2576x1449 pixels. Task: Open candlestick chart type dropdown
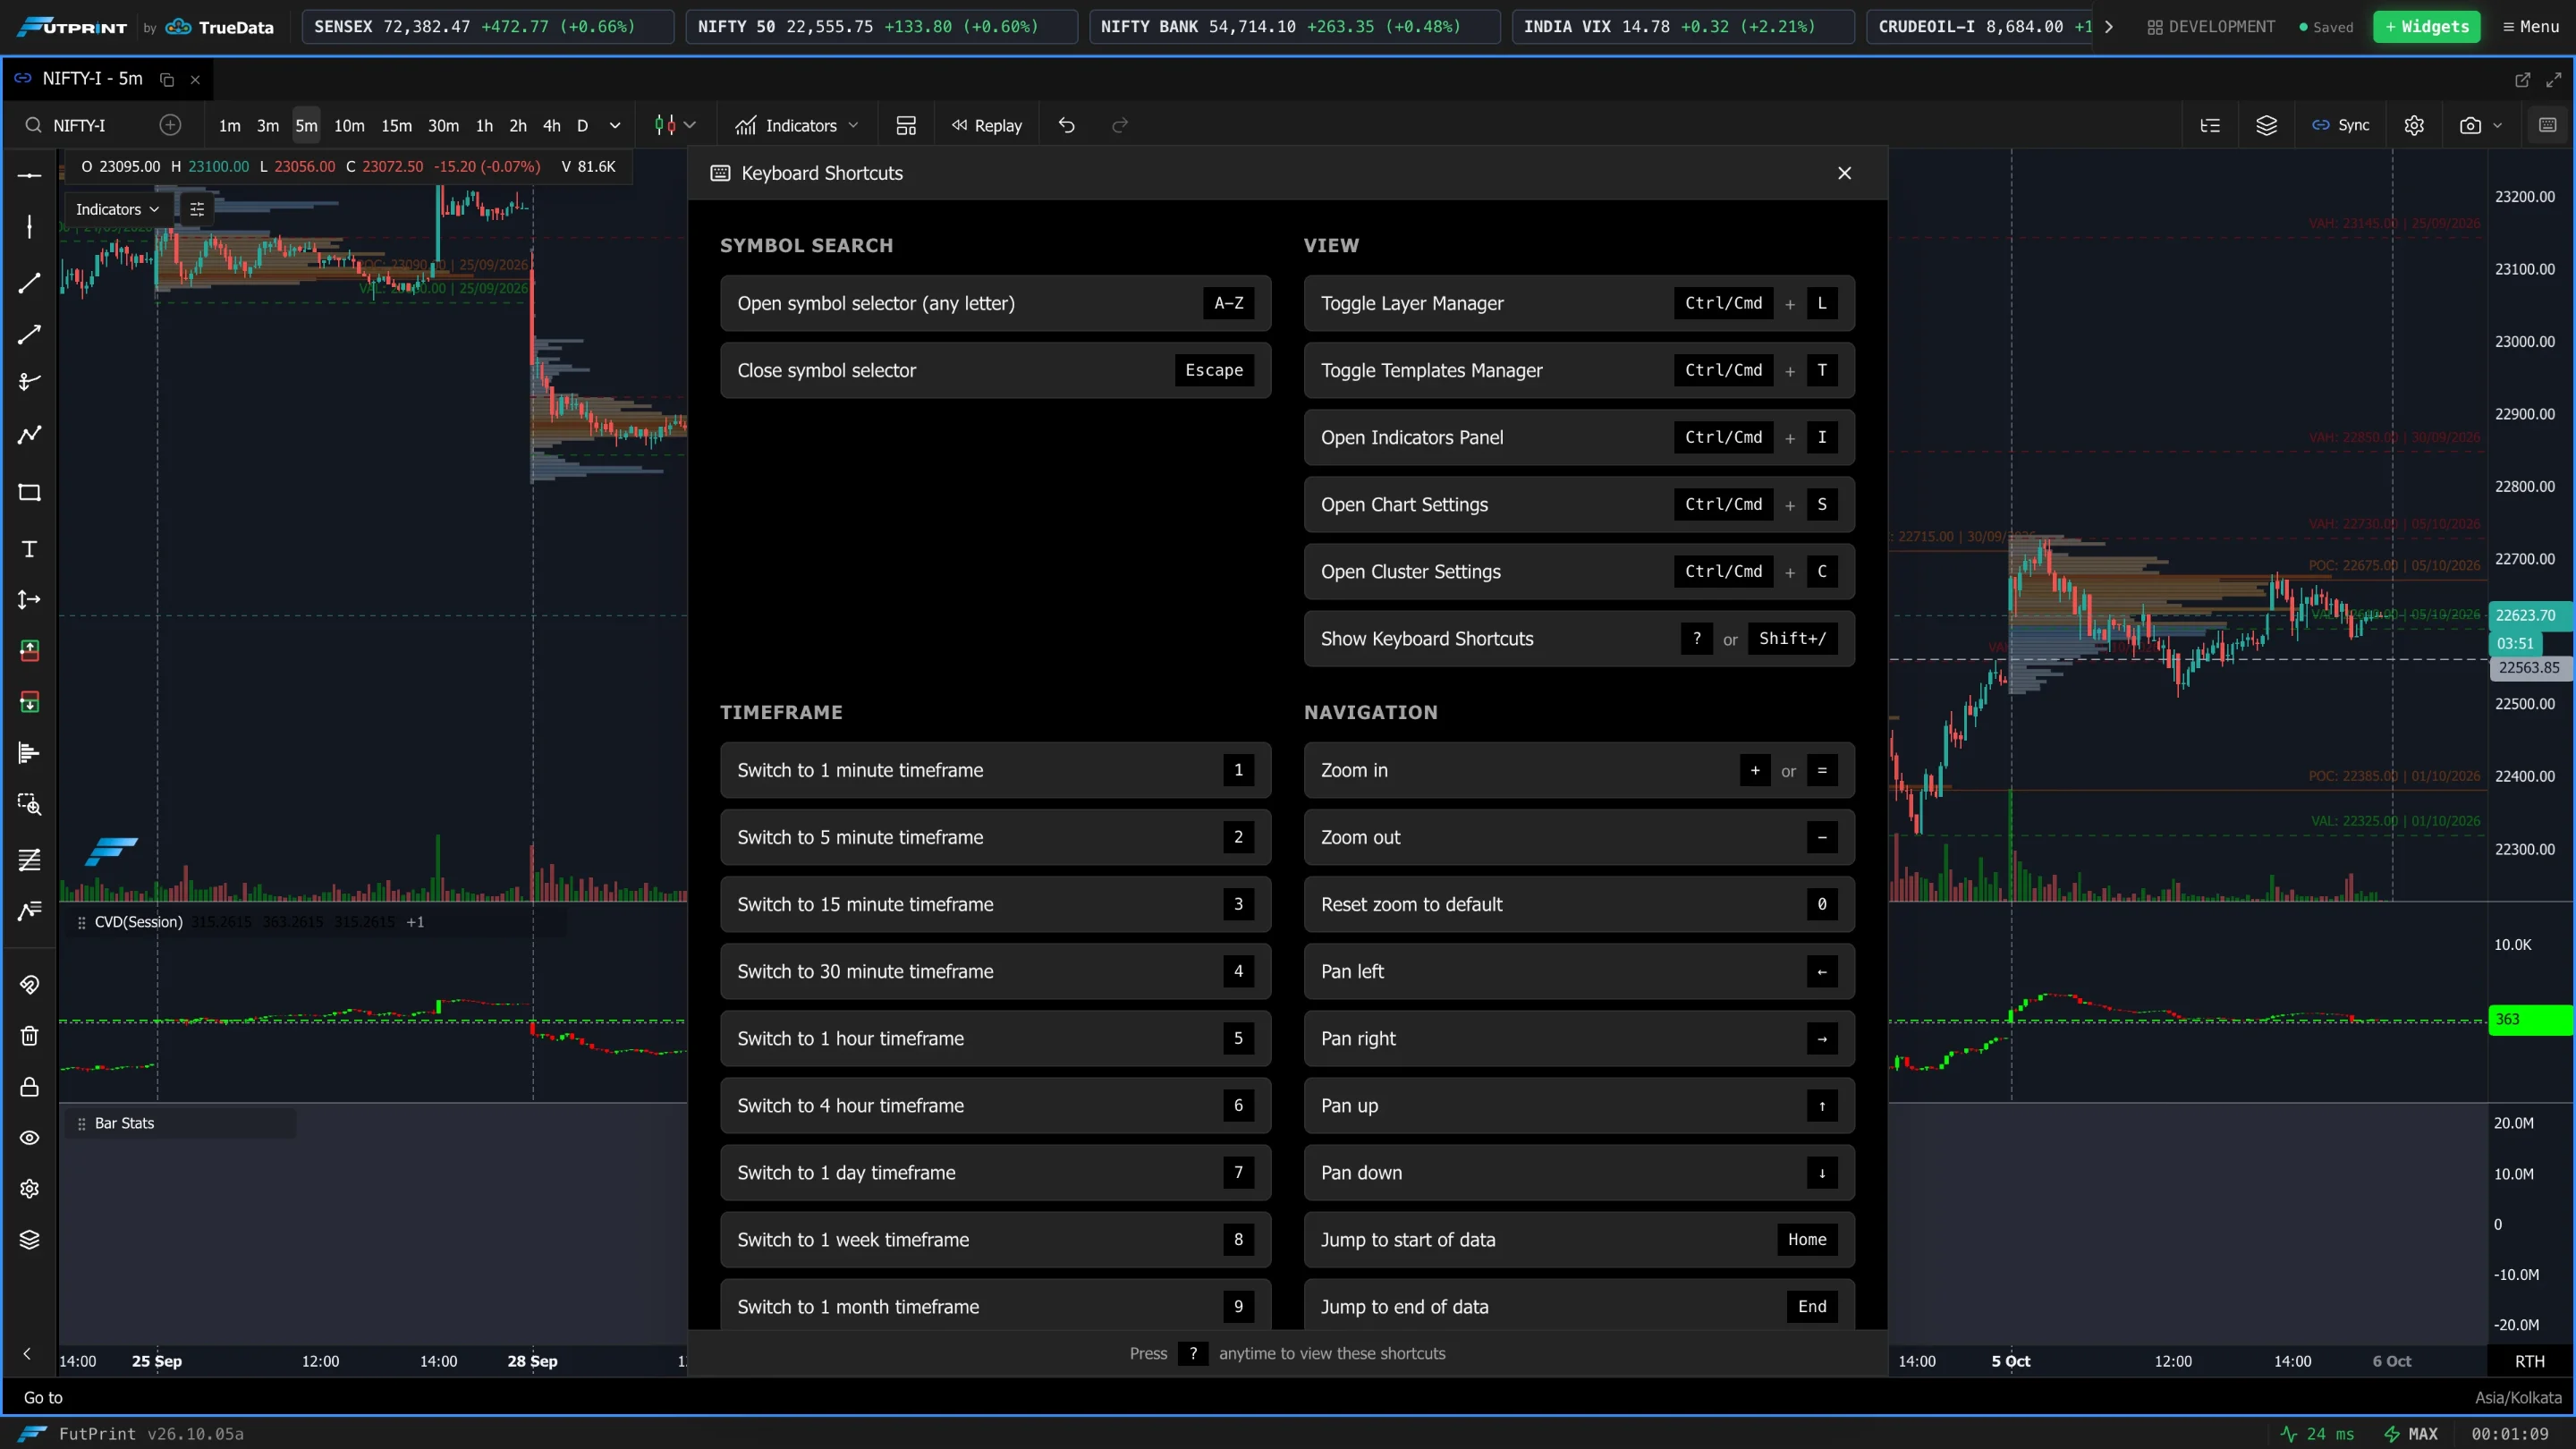pos(675,125)
